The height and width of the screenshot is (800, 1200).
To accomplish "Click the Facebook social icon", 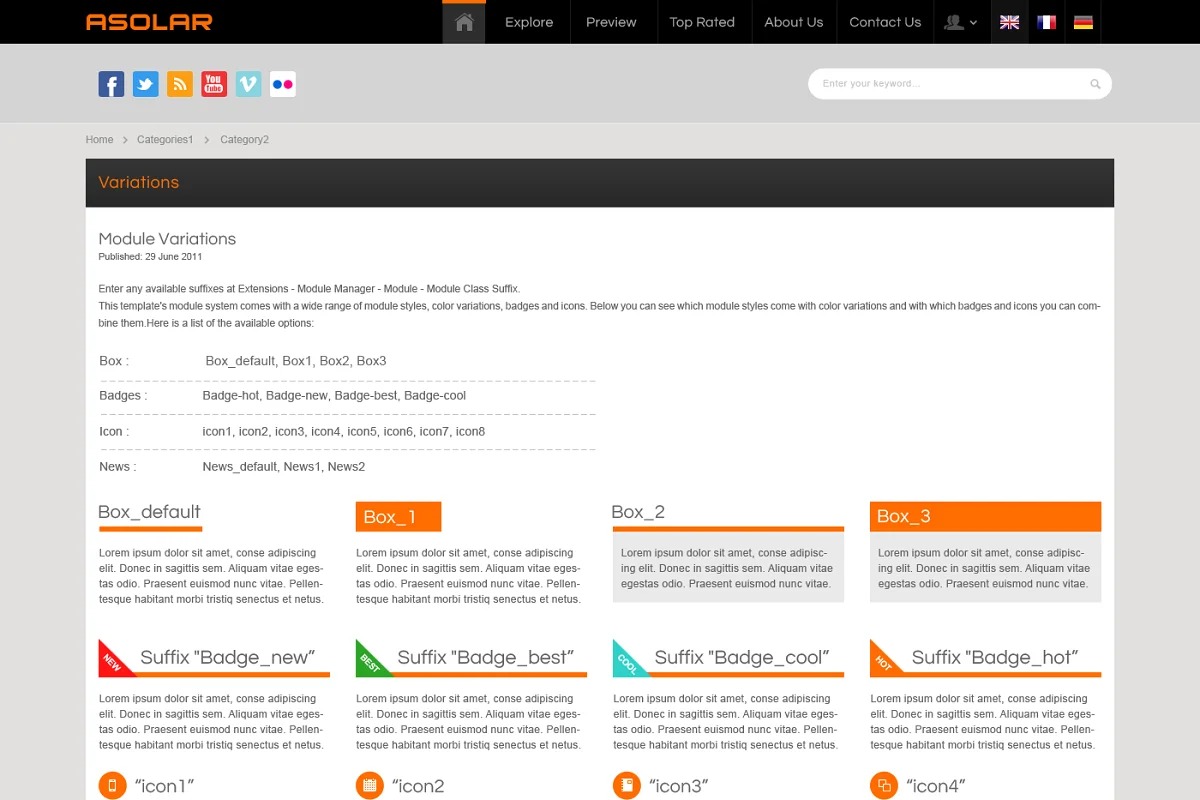I will (x=111, y=84).
